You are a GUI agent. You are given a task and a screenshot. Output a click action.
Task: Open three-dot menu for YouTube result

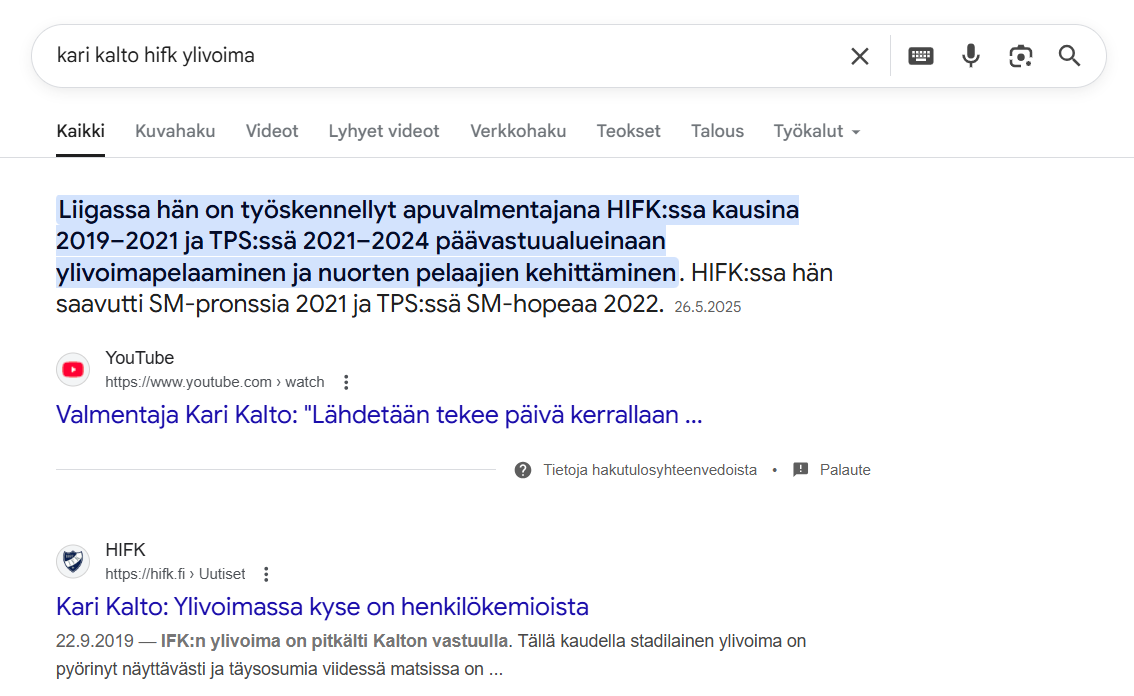click(x=346, y=382)
